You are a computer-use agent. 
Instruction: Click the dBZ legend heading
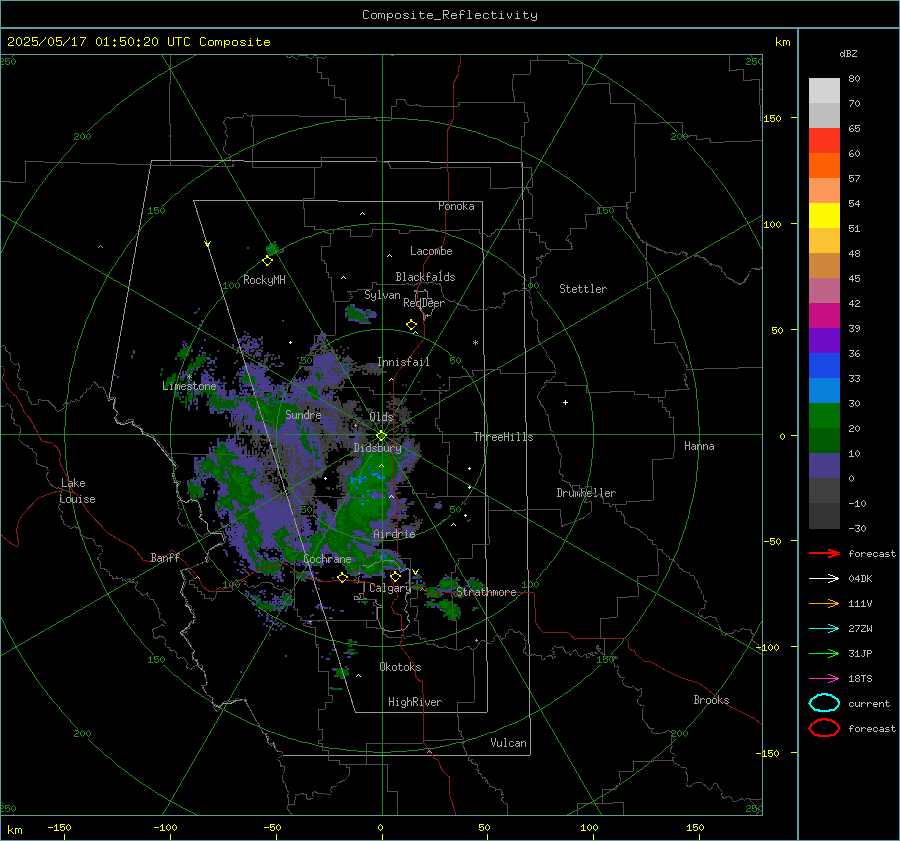tap(848, 53)
